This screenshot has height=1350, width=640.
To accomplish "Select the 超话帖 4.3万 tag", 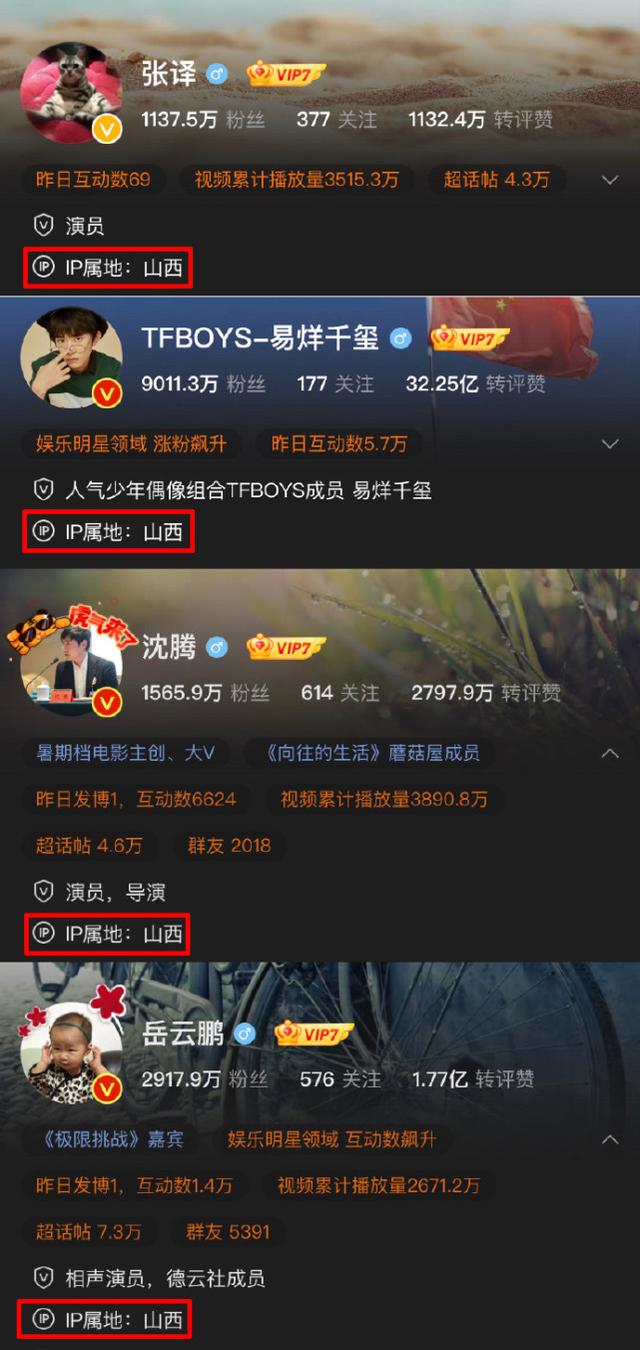I will 497,180.
